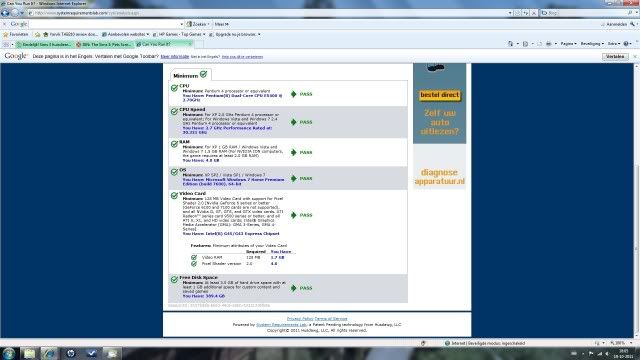
Task: Click the Google toolbar wrench settings icon
Action: (632, 24)
